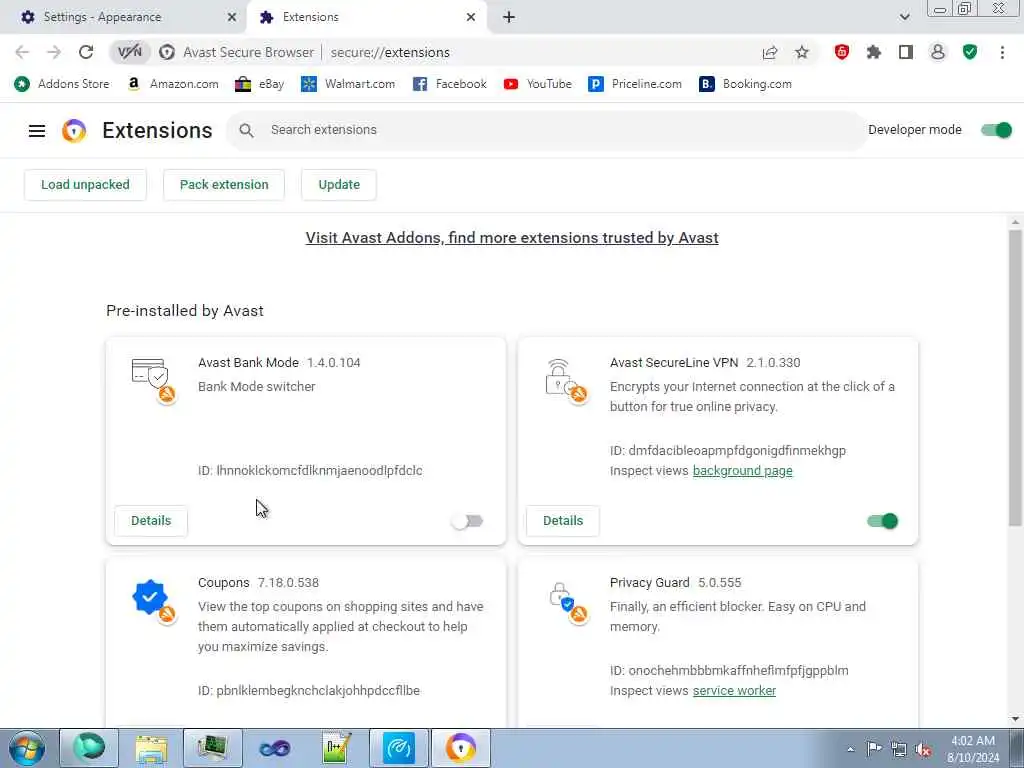Image resolution: width=1024 pixels, height=768 pixels.
Task: Open the file explorer taskbar icon
Action: click(x=152, y=748)
